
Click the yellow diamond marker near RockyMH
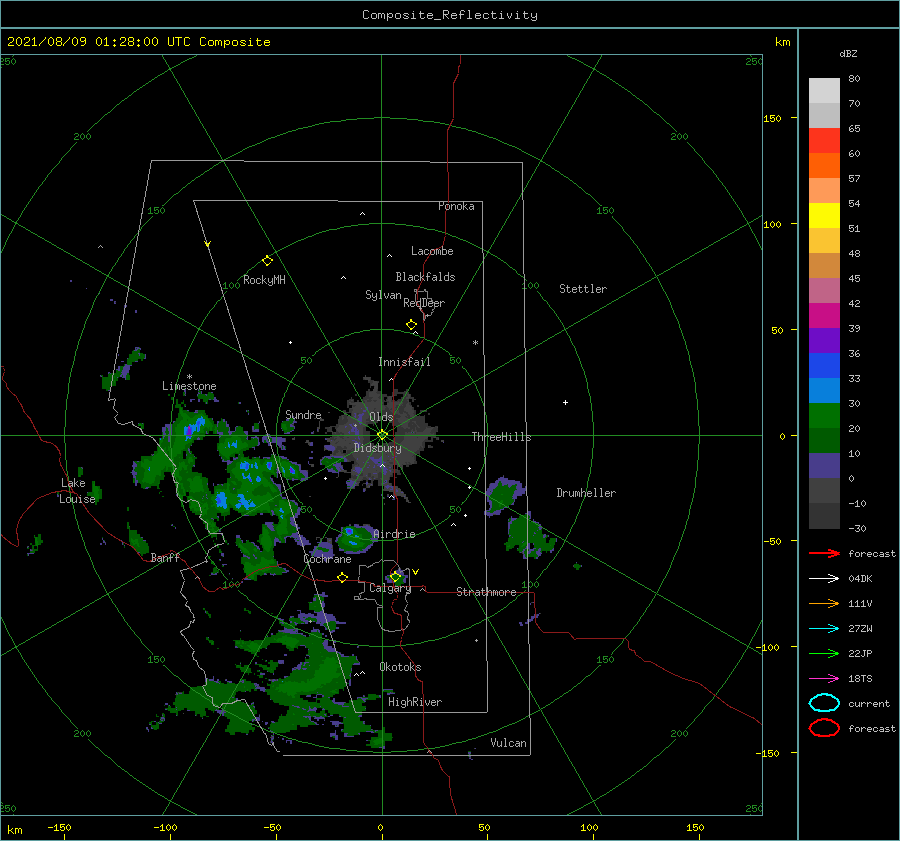click(267, 261)
